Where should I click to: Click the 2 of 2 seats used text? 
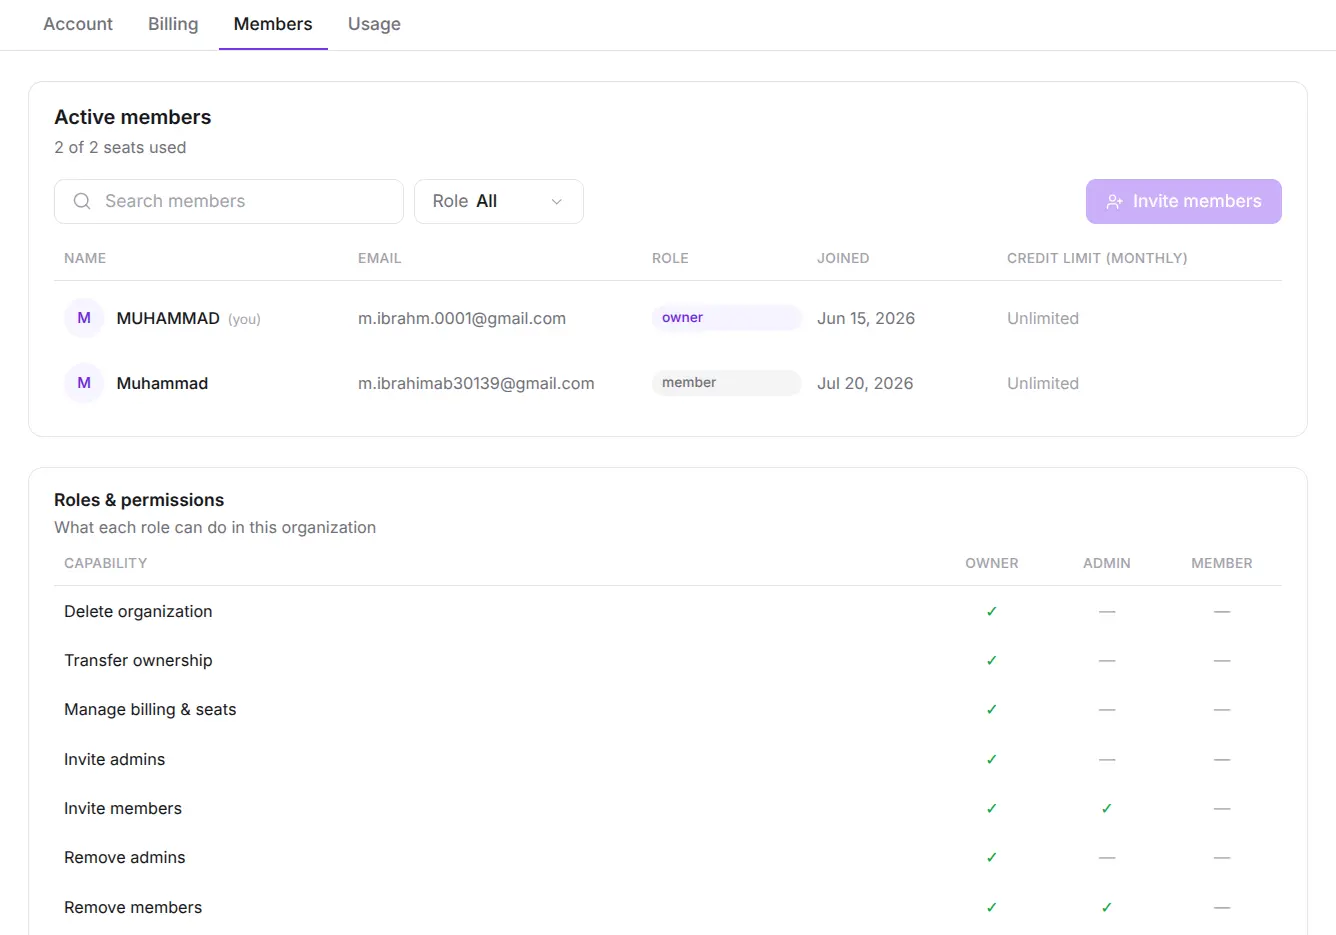pos(120,147)
